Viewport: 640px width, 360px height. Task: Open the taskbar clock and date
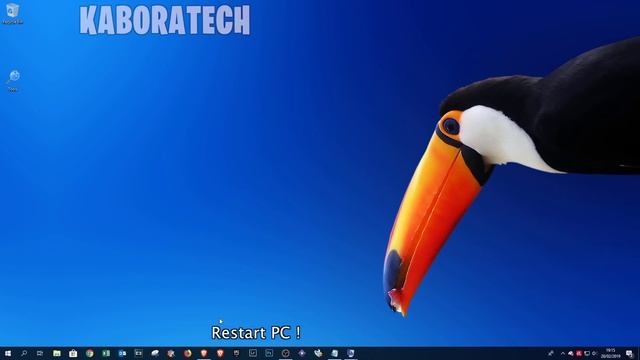point(611,353)
